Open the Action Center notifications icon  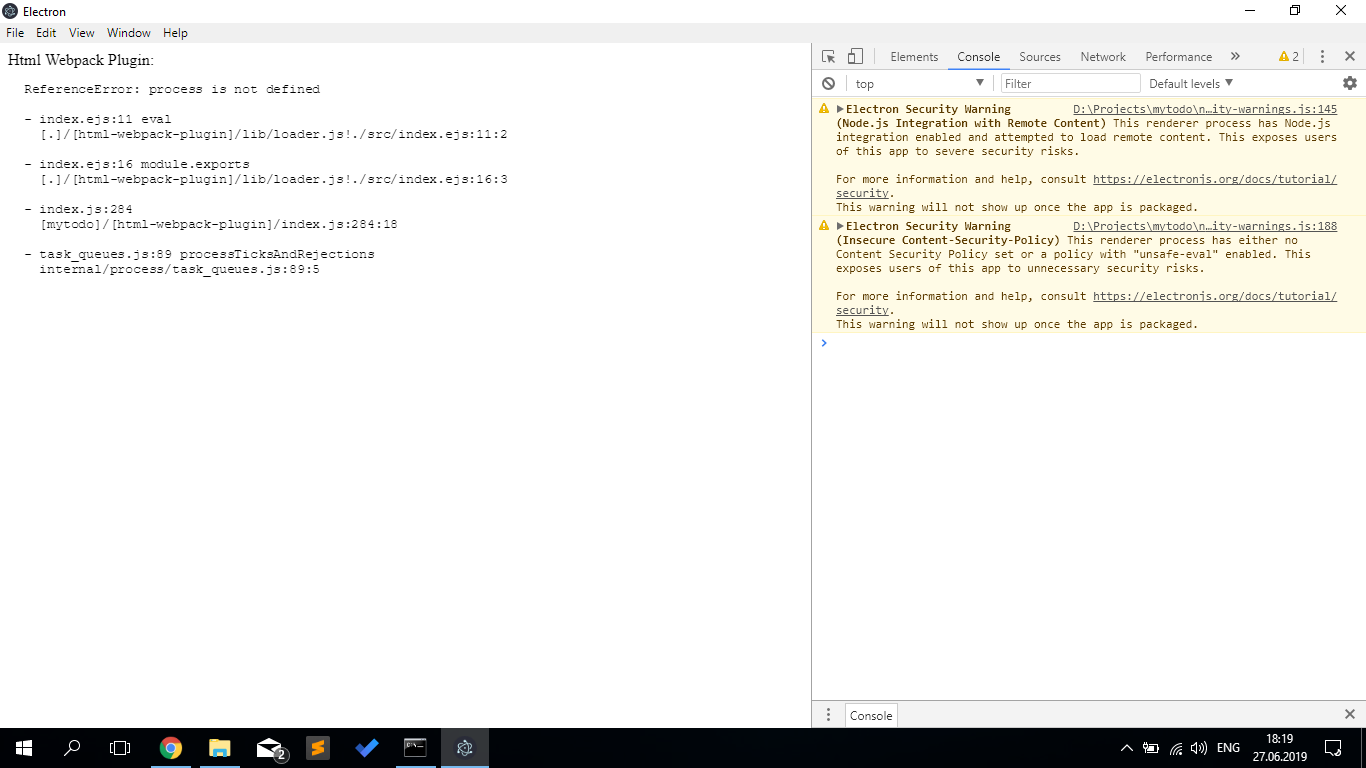(1333, 748)
